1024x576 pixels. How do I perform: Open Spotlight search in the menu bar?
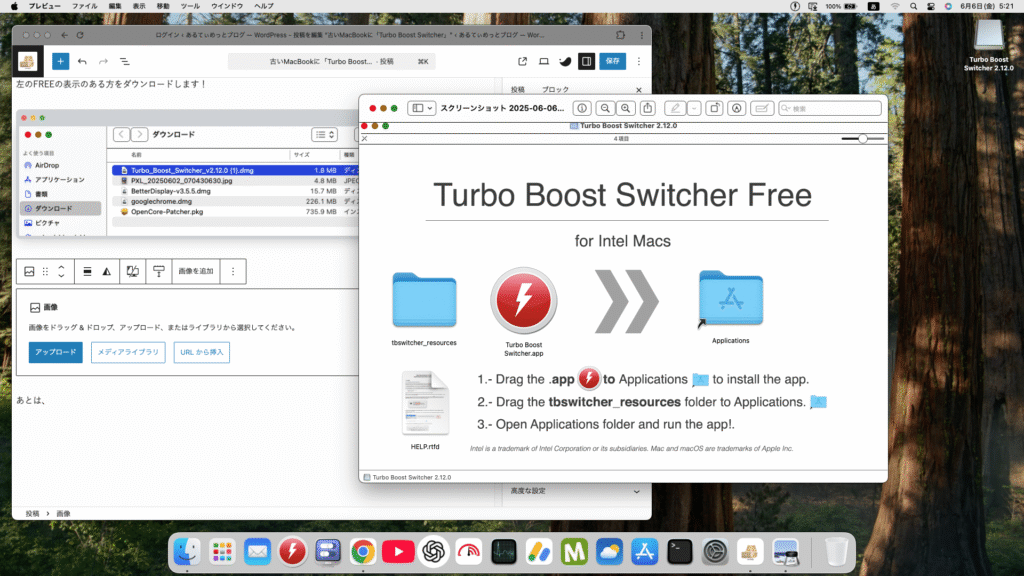[x=913, y=7]
